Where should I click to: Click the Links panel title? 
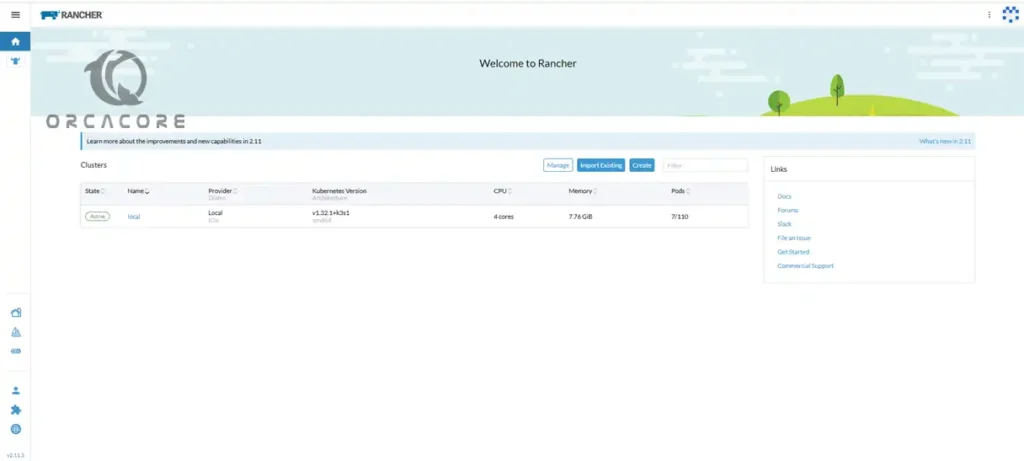(x=778, y=169)
